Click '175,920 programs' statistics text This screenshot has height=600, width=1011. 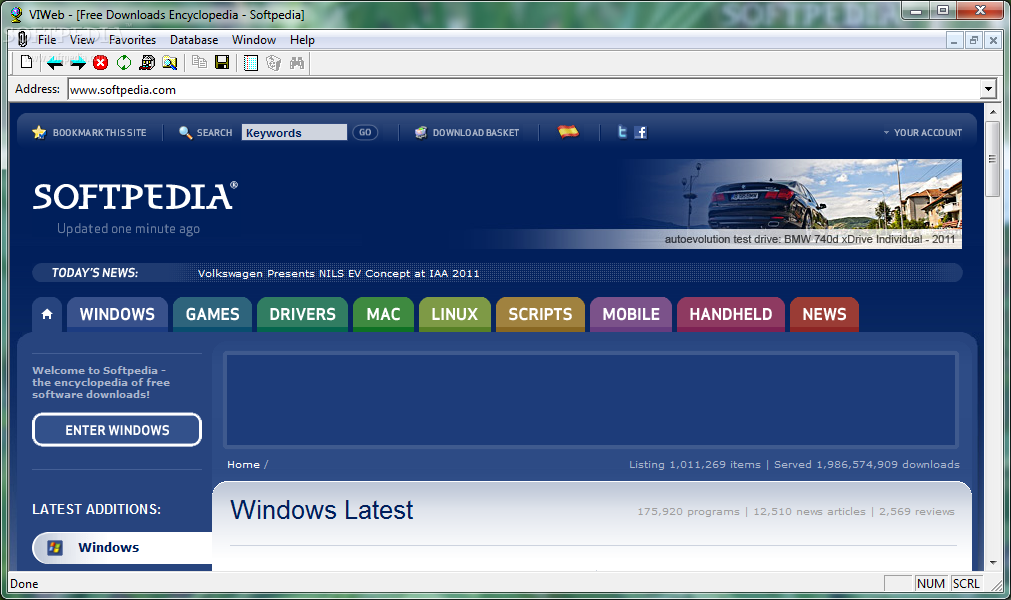(x=689, y=512)
